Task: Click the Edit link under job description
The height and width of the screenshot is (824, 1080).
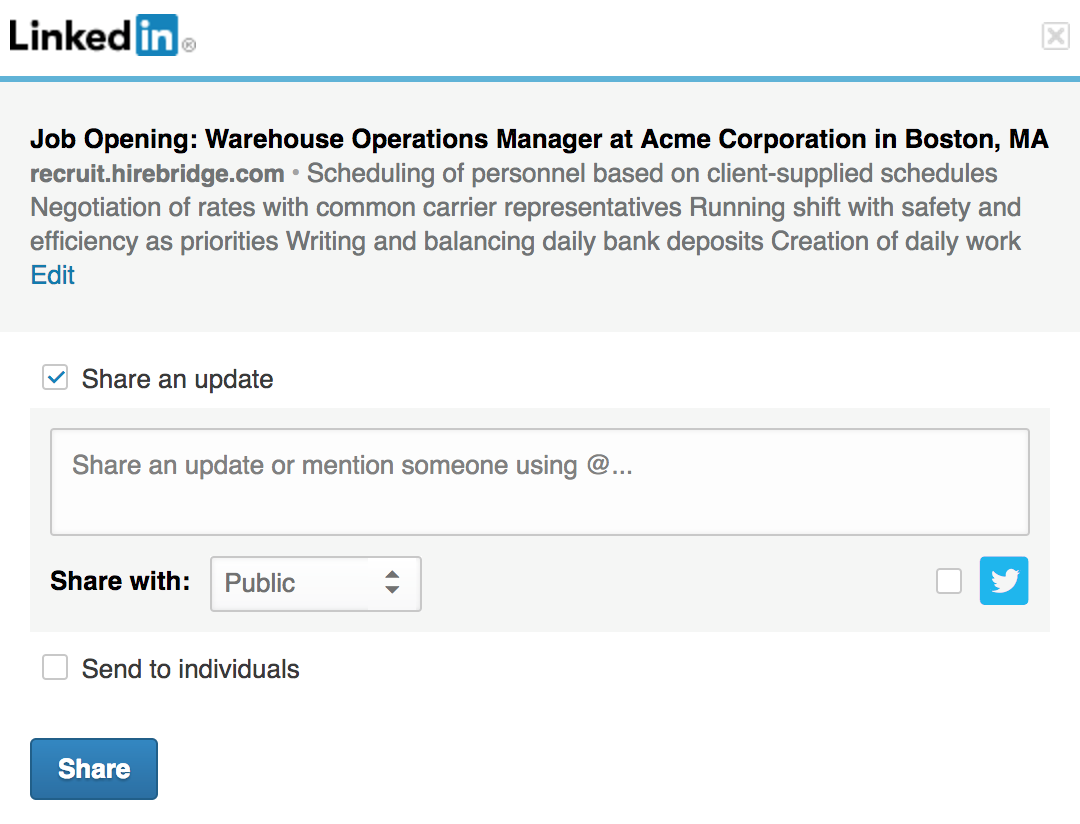Action: point(53,276)
